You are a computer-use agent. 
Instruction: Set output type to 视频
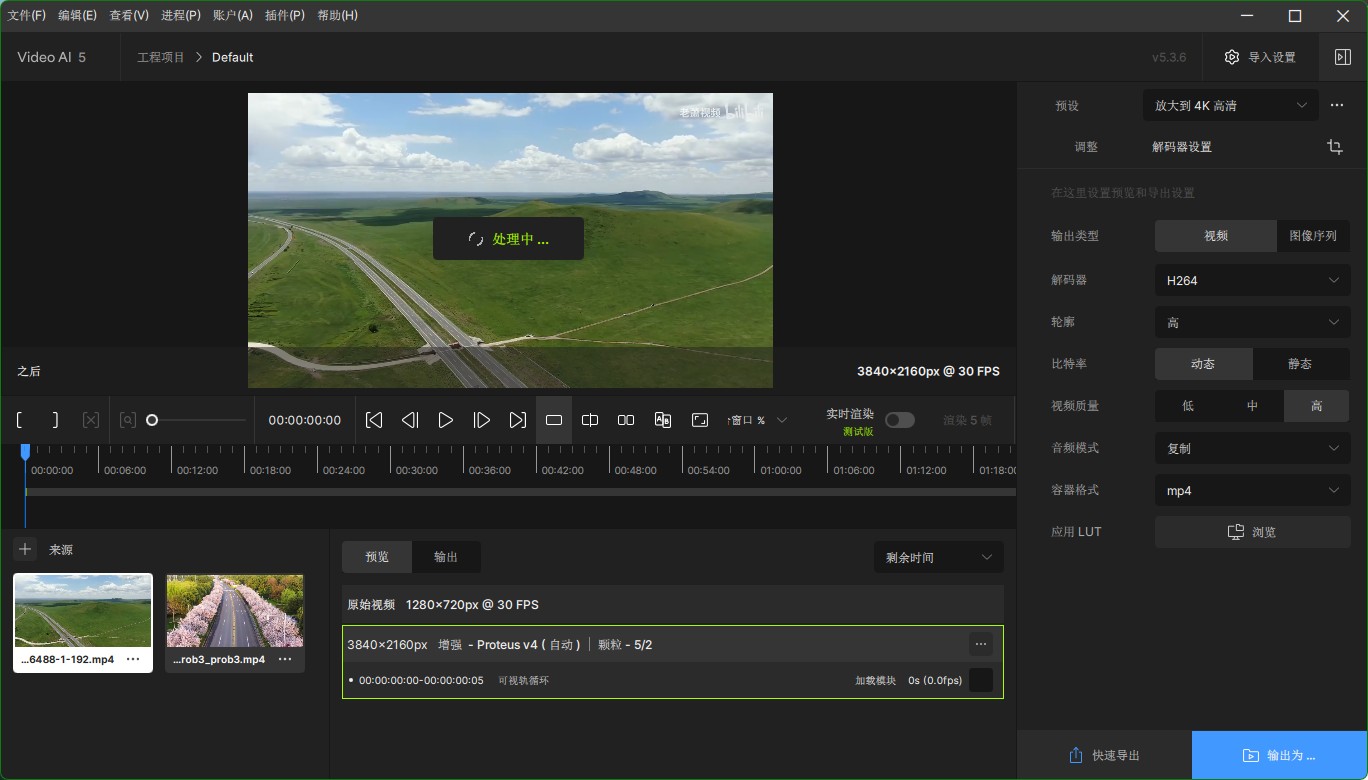[x=1215, y=236]
